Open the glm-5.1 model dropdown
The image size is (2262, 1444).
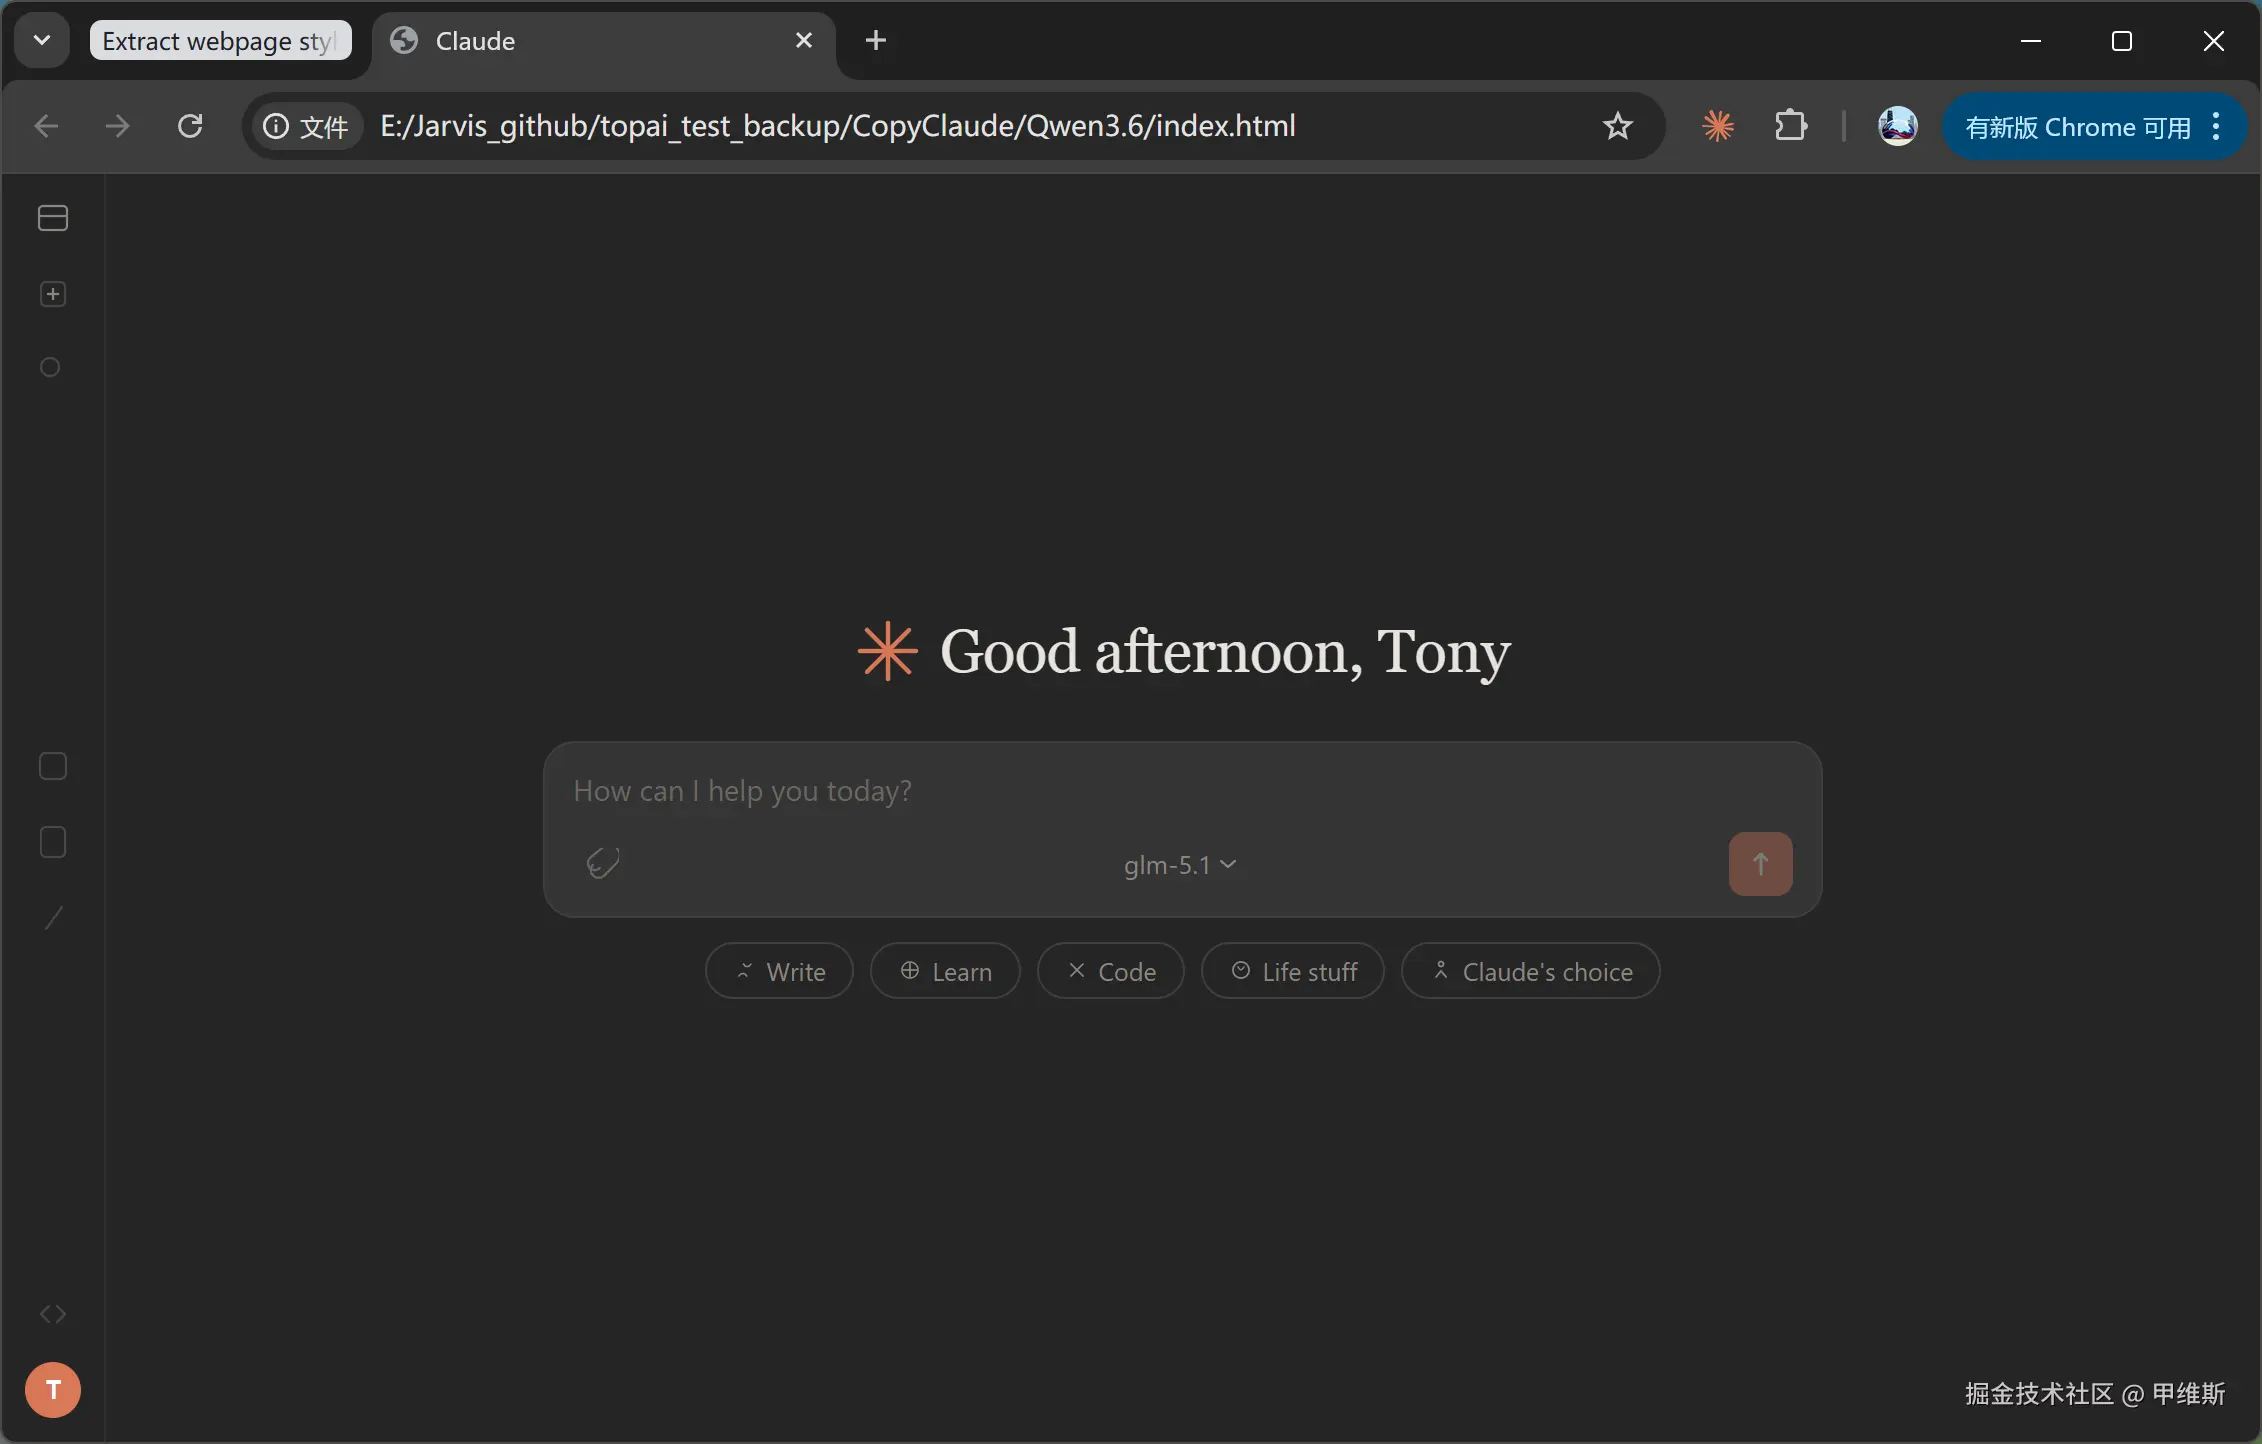click(1180, 865)
